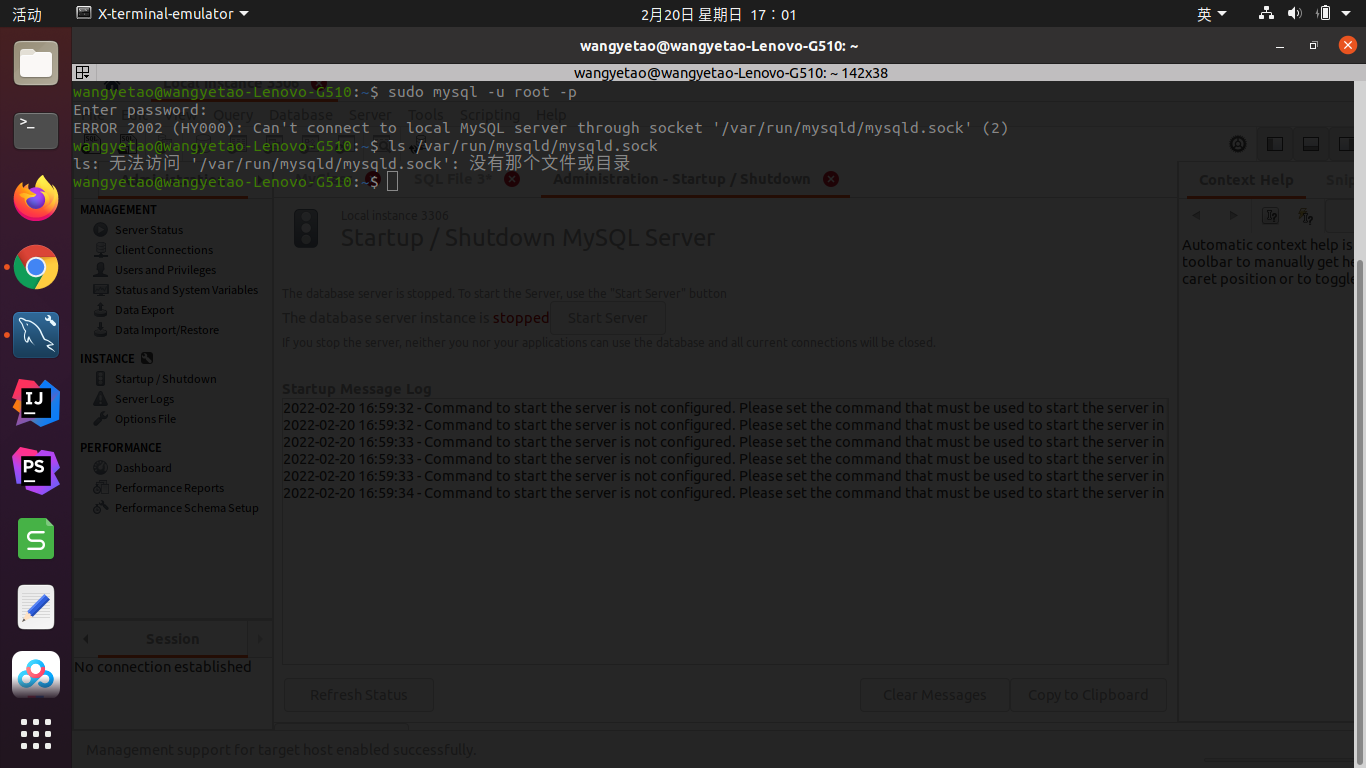
Task: Toggle Workbench left sidebar panel icon
Action: [x=1275, y=145]
